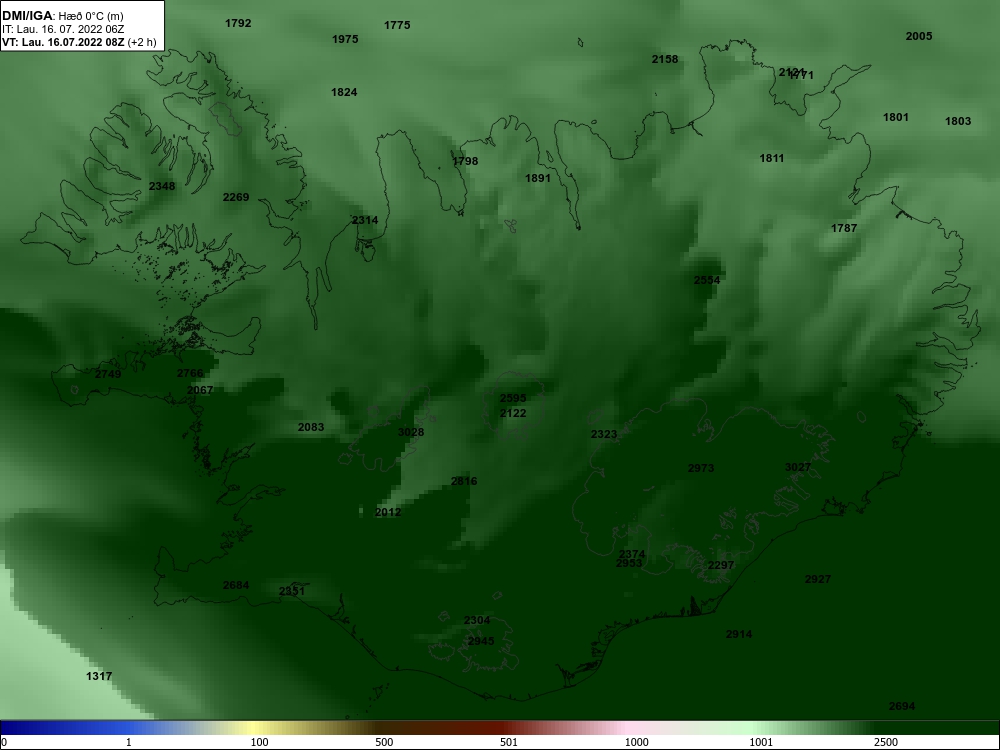Click the map value 2304
Viewport: 1000px width, 750px height.
pyautogui.click(x=477, y=621)
